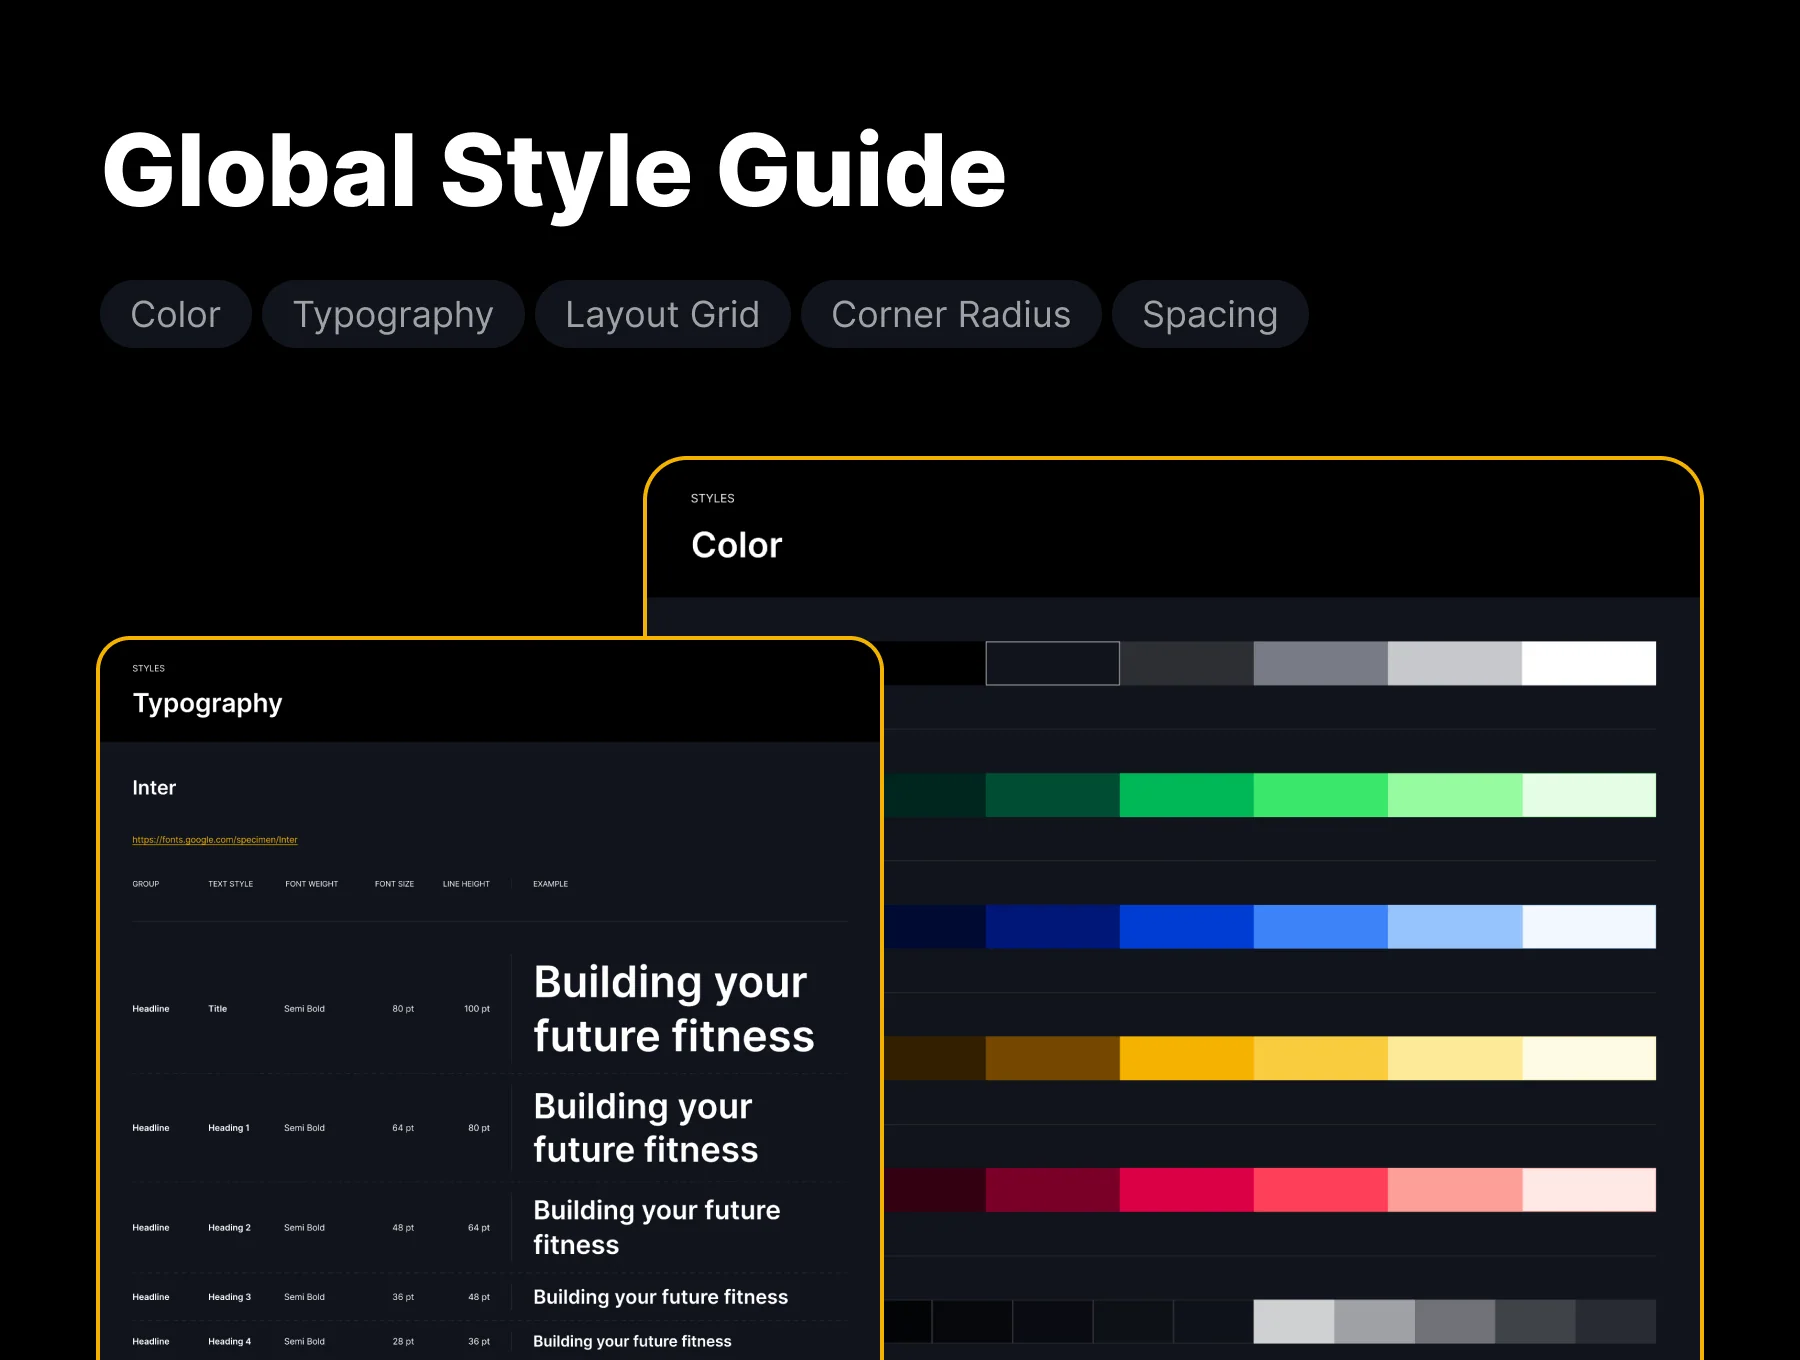This screenshot has height=1360, width=1800.
Task: Click the Inter font name
Action: (x=154, y=788)
